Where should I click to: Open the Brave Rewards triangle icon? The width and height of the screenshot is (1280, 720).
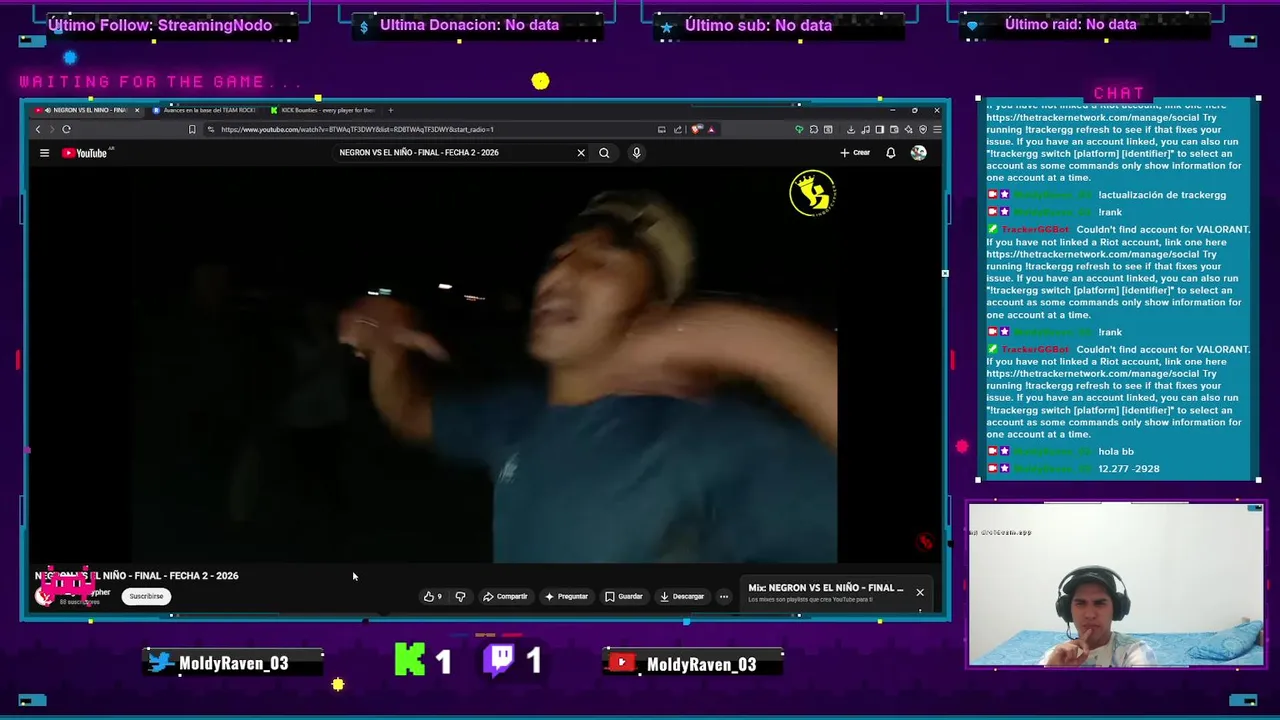[x=711, y=130]
